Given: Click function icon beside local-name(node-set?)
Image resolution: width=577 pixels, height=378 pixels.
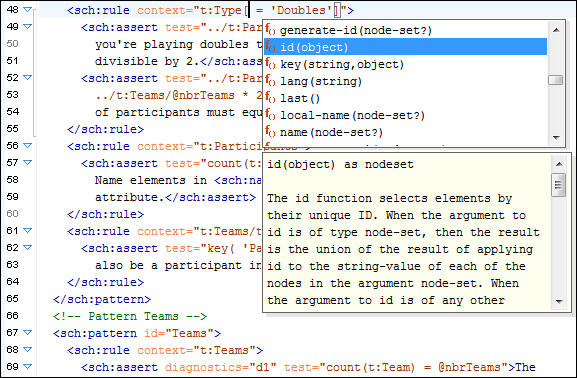Looking at the screenshot, I should [270, 114].
